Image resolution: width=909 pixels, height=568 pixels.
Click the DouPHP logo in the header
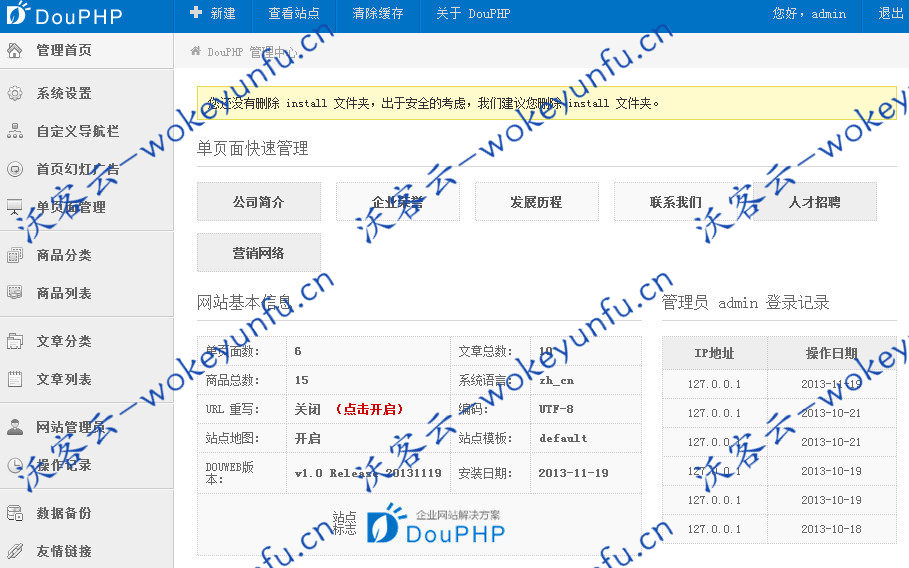pos(64,14)
